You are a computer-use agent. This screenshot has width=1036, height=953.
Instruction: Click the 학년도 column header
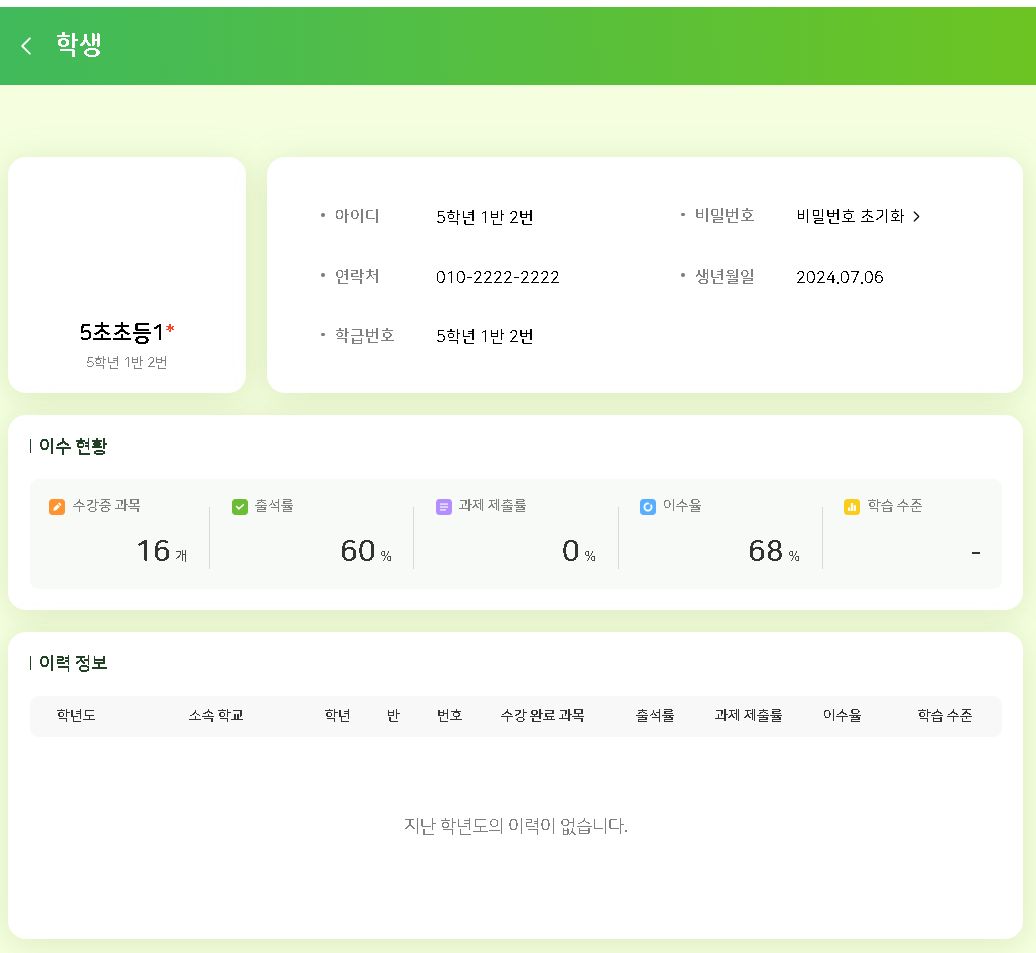pyautogui.click(x=76, y=716)
